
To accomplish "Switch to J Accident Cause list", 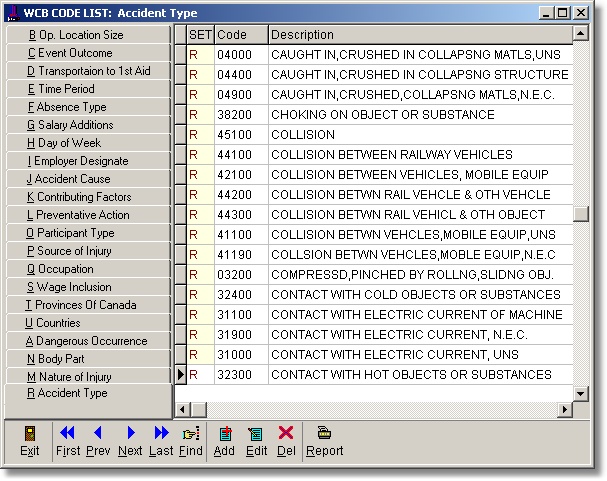I will 88,179.
